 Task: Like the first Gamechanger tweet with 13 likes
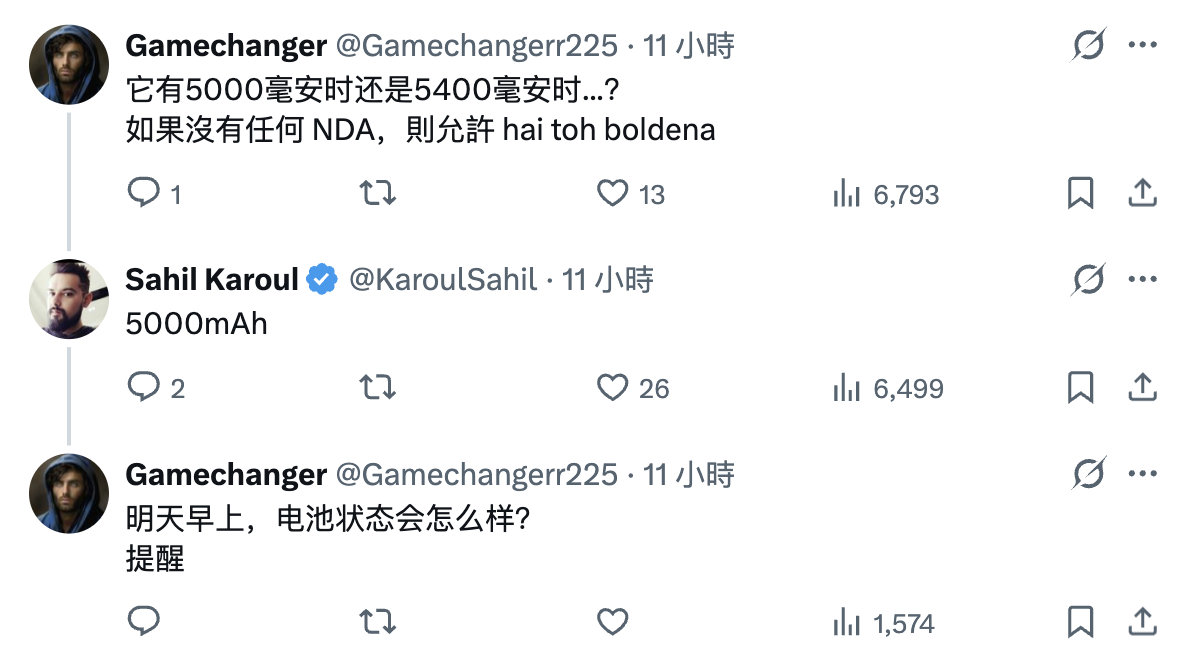click(612, 193)
